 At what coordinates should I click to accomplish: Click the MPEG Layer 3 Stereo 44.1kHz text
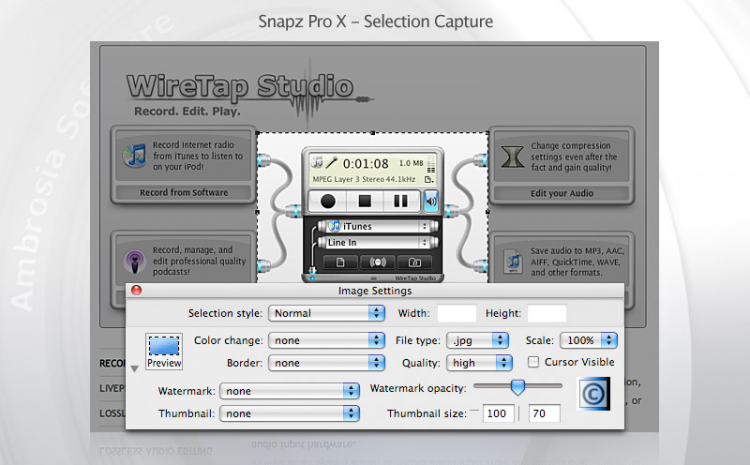coord(364,179)
